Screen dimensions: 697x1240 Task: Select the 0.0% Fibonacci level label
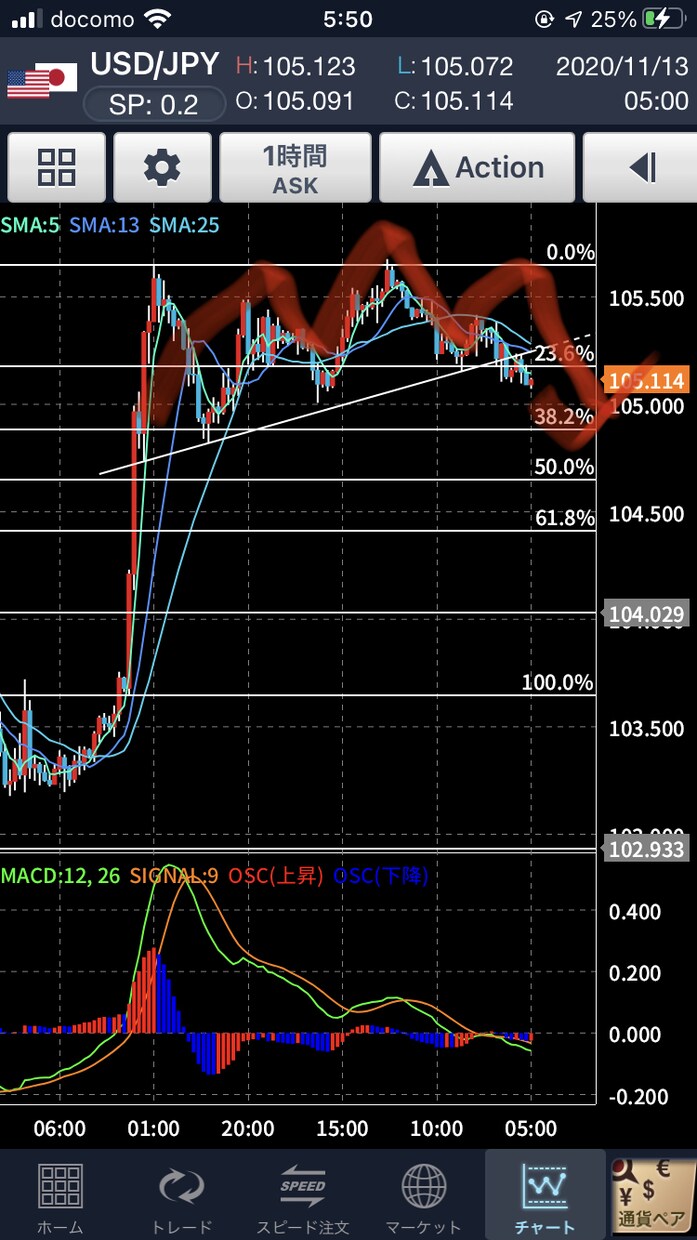pos(570,251)
